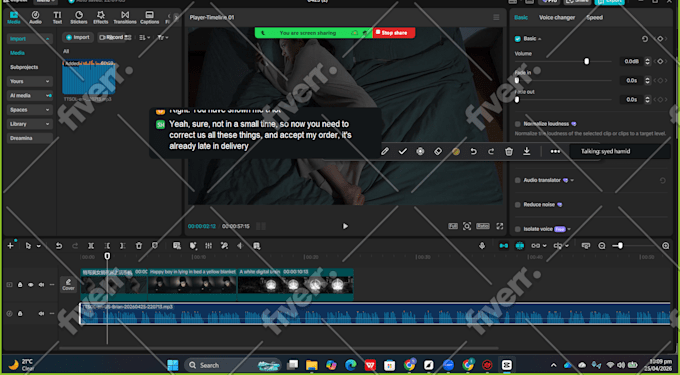Open the media filter dropdown
Screen dimensions: 680x375
pyautogui.click(x=163, y=38)
